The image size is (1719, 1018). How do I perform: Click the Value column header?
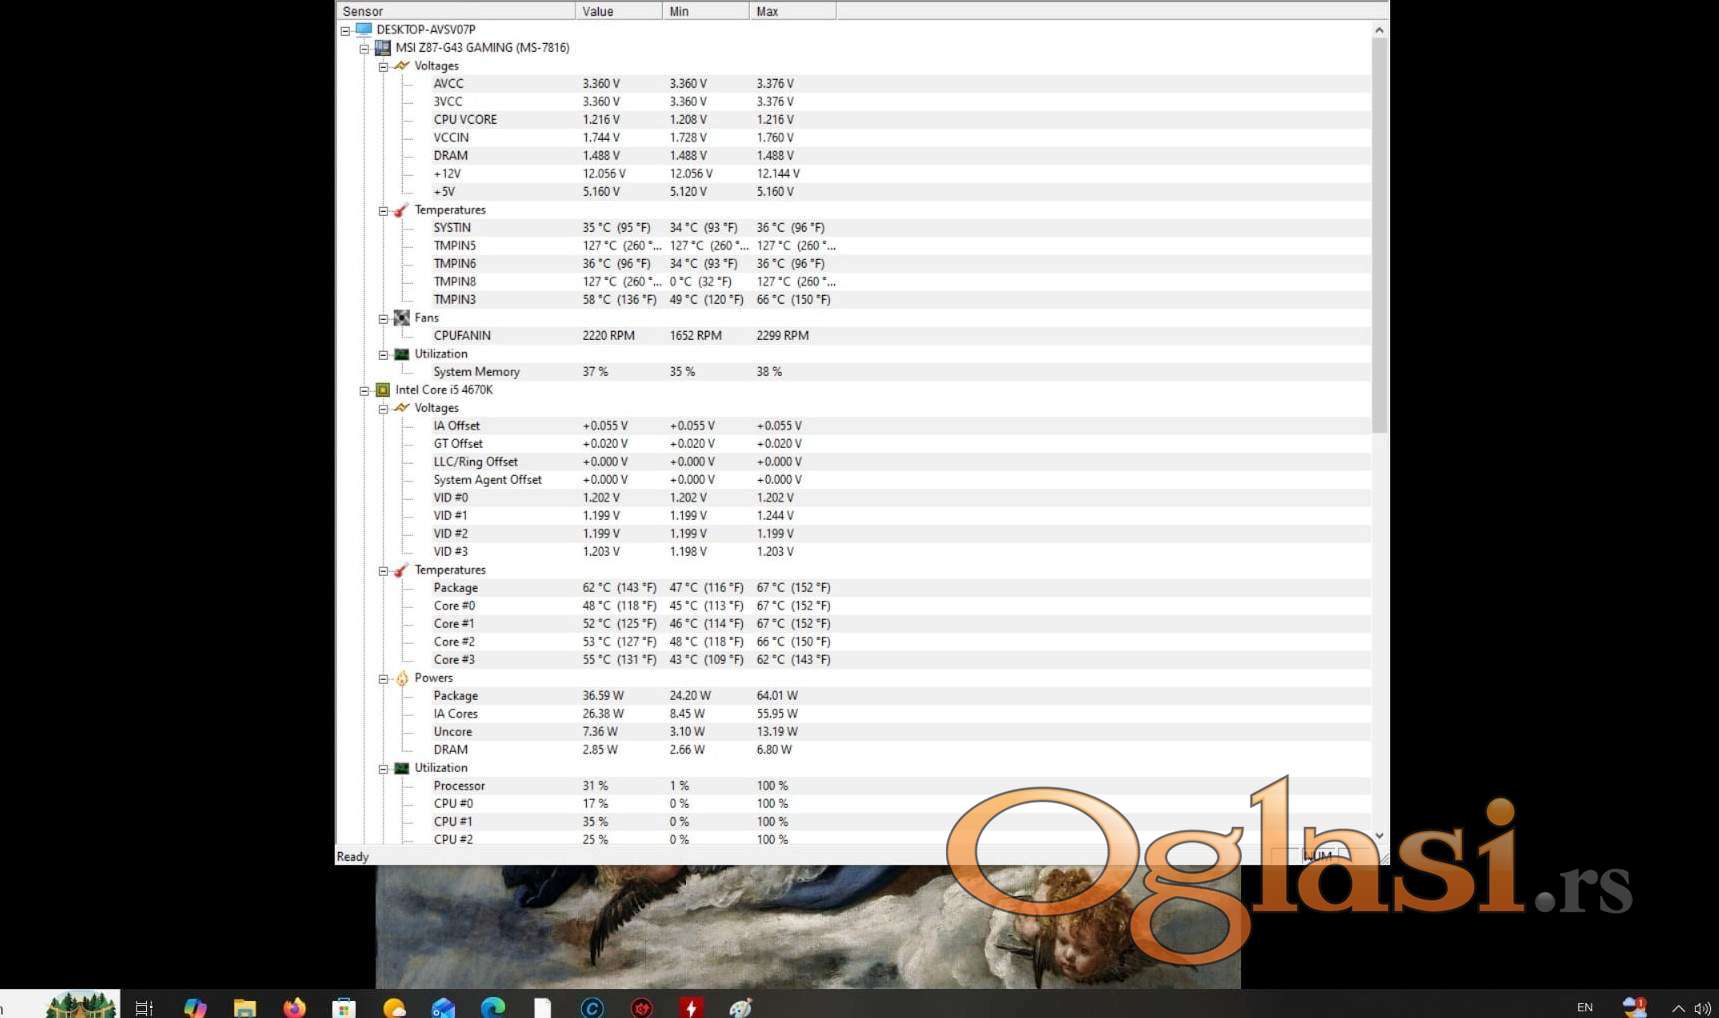point(618,11)
